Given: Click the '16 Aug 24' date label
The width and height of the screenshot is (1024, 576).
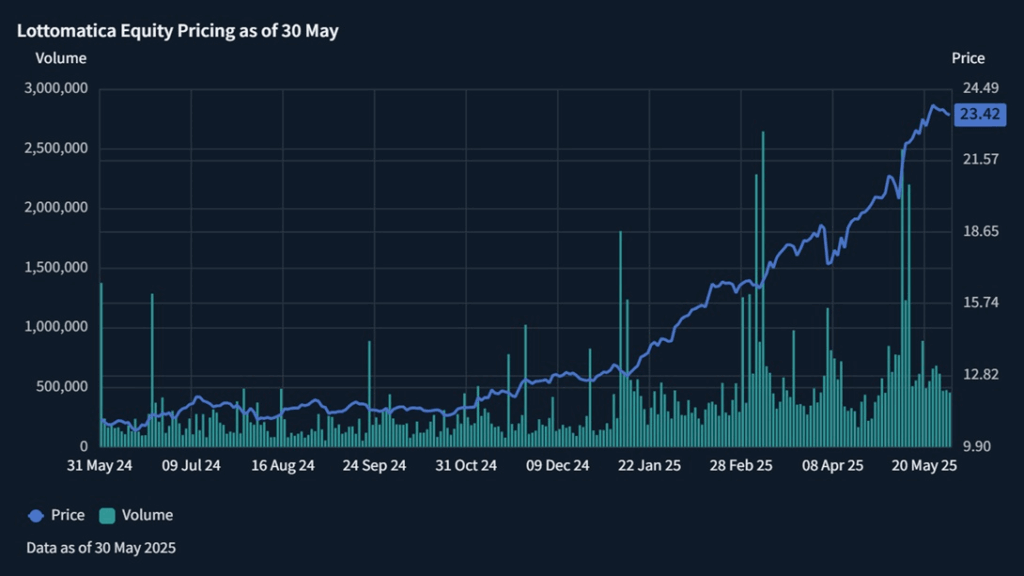Looking at the screenshot, I should click(283, 466).
